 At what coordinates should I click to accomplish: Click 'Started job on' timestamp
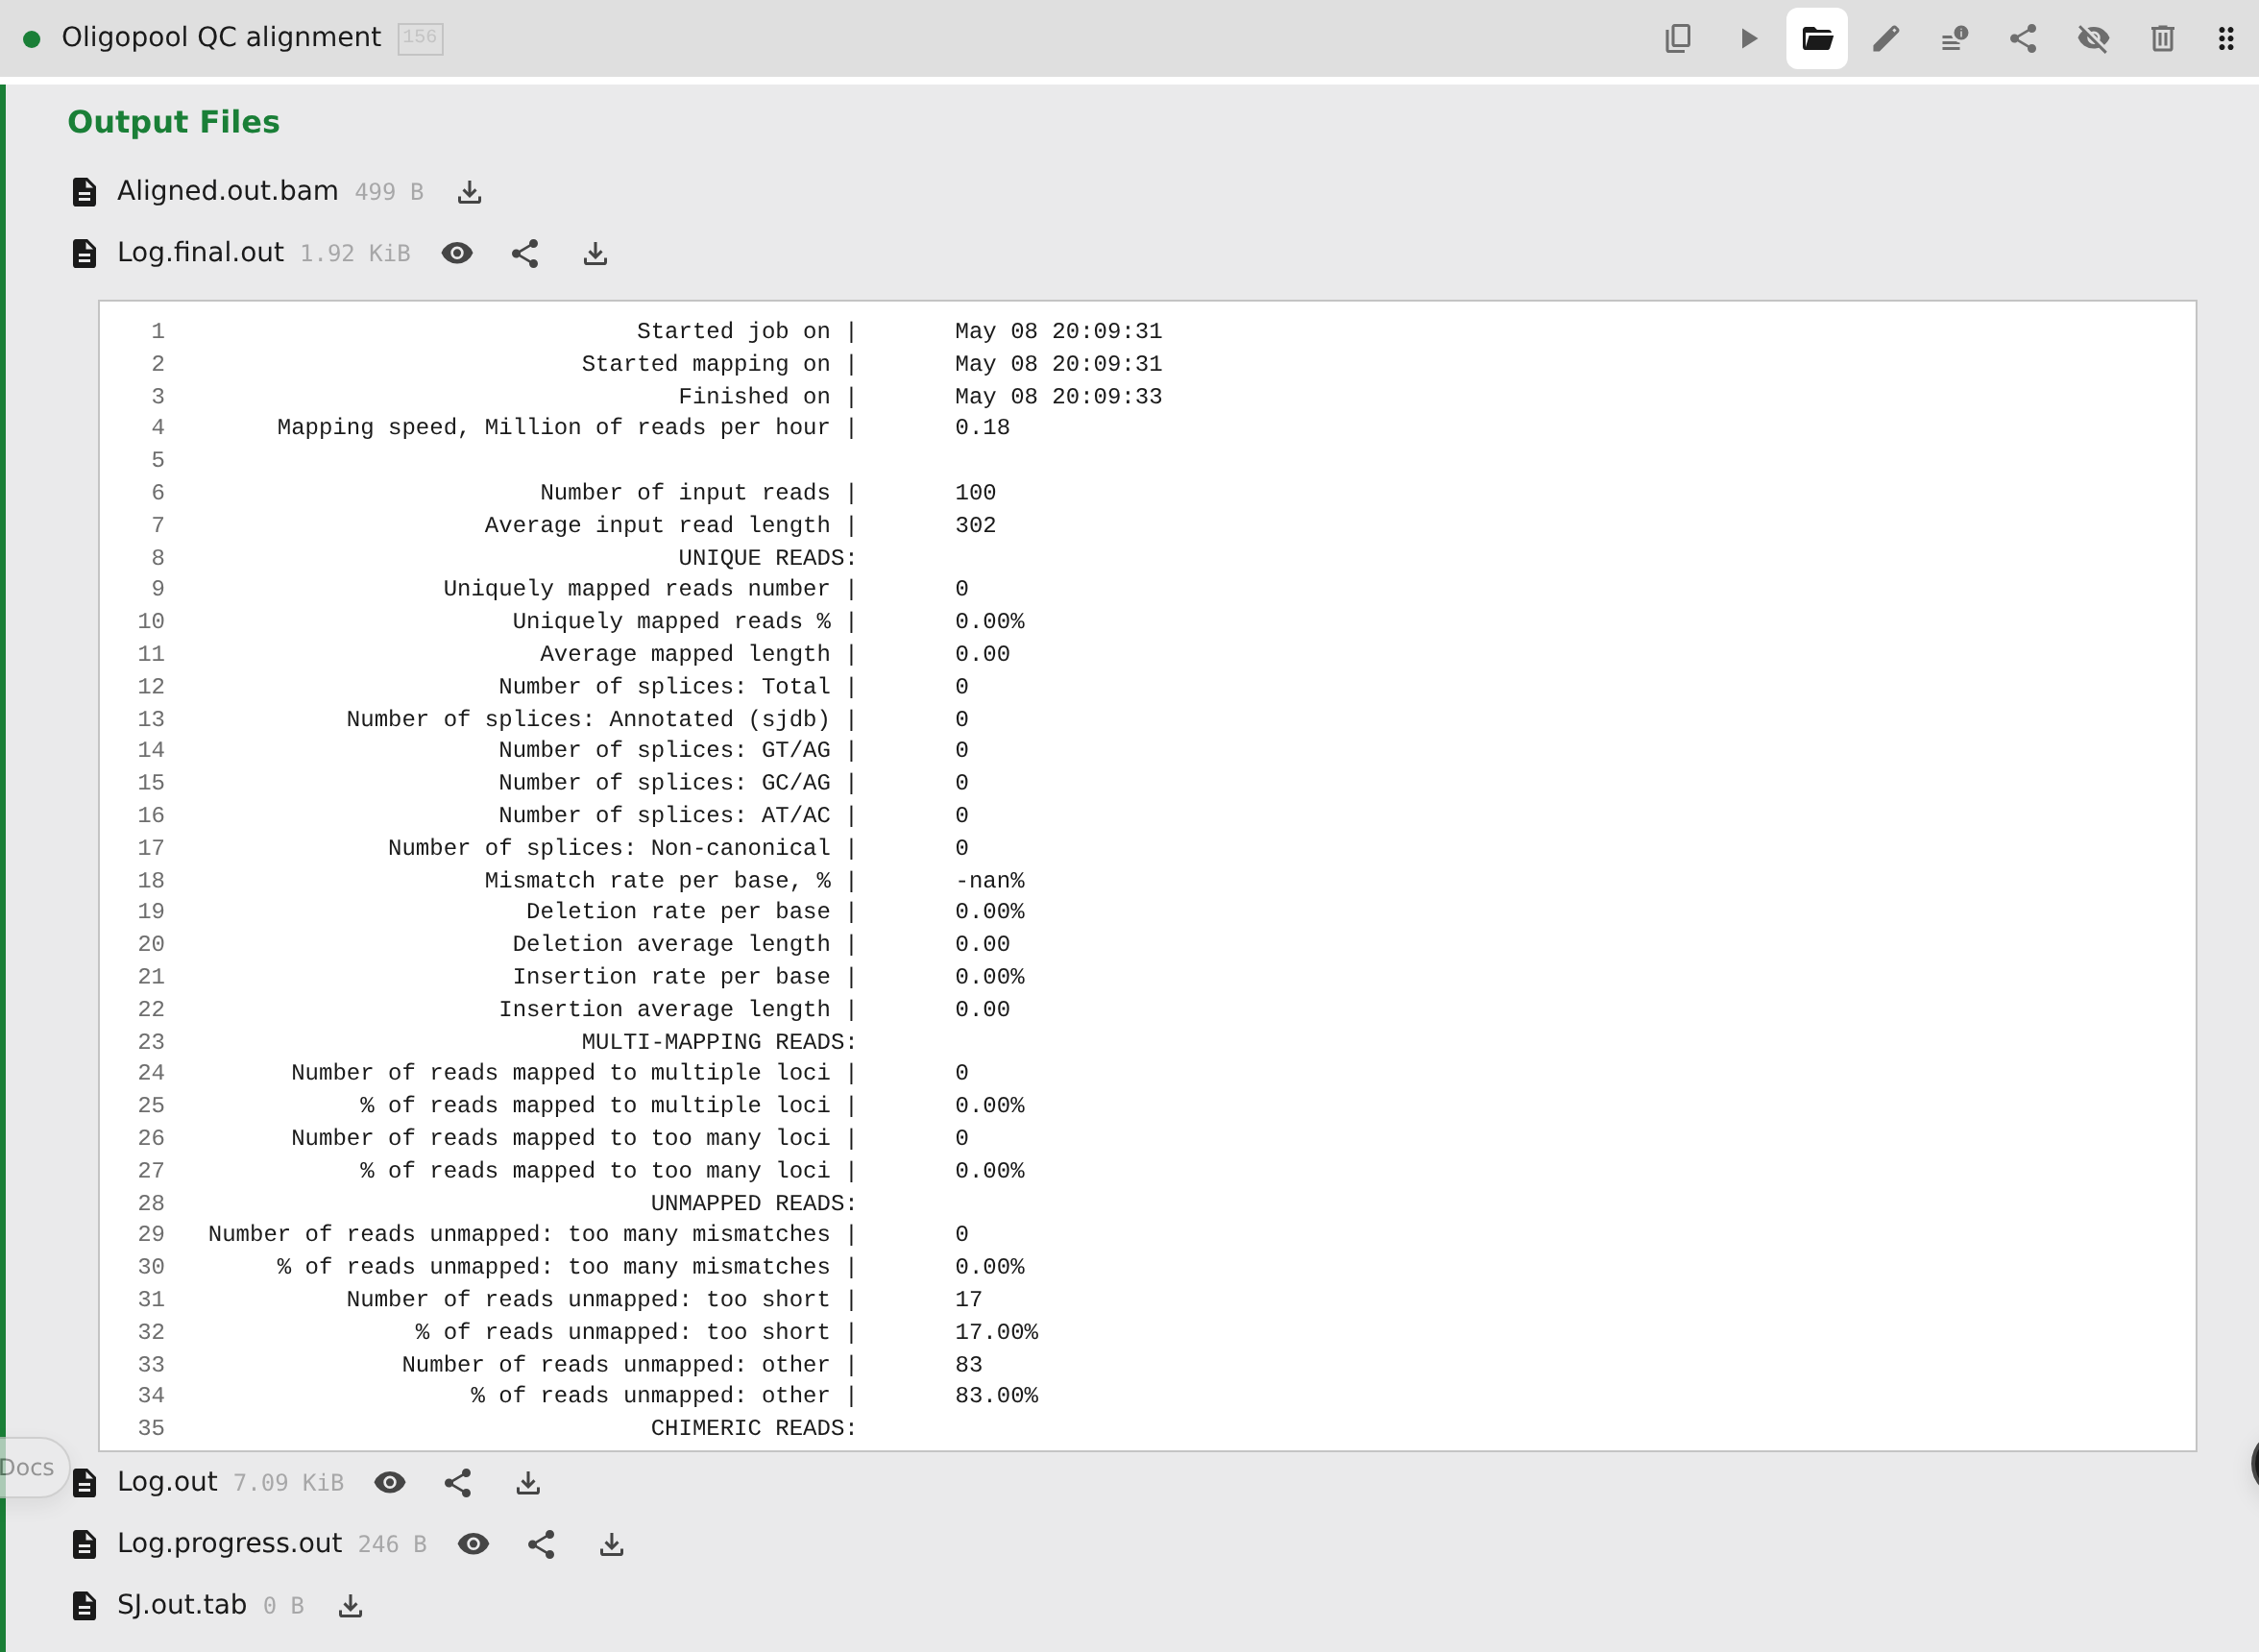[x=1058, y=331]
